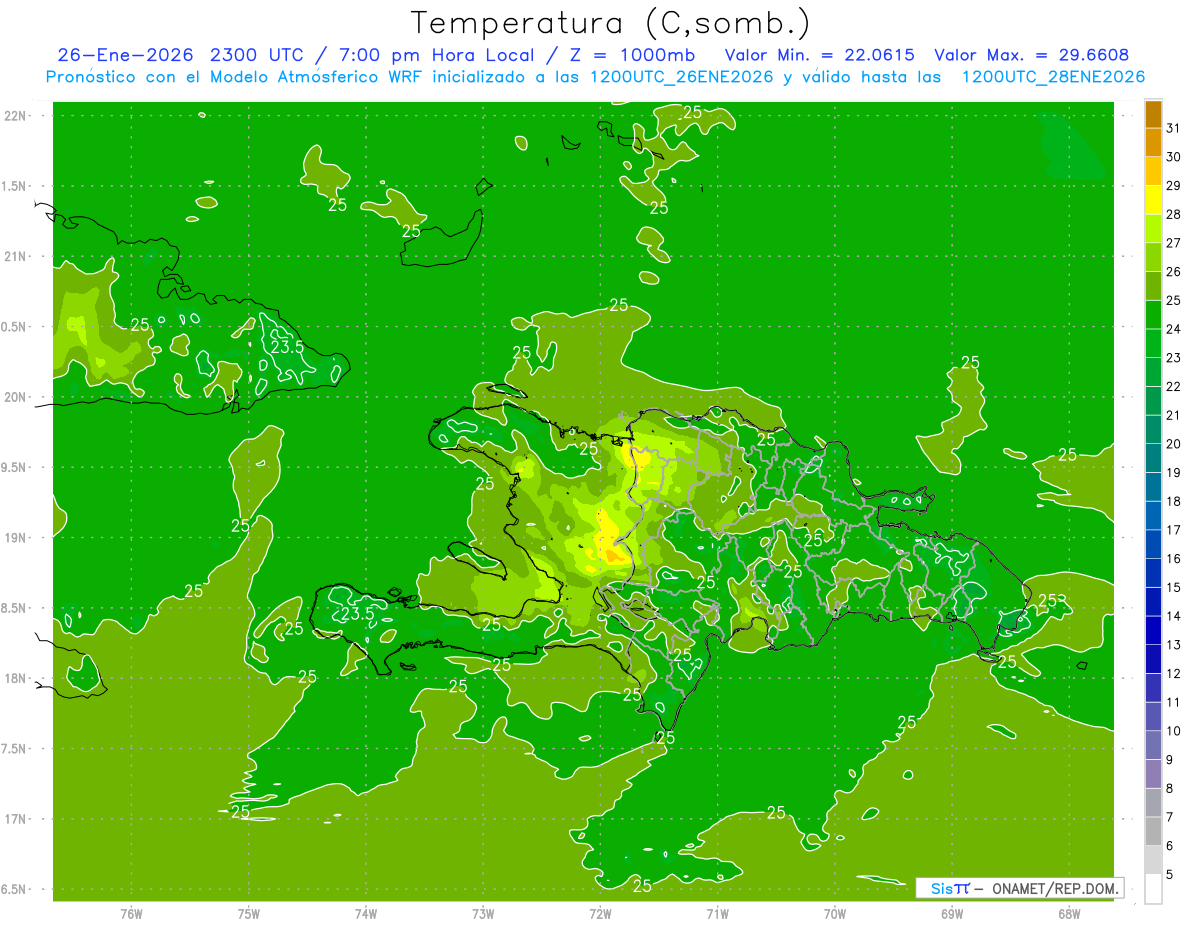Pick the orange legend swatch between 30 and 31
This screenshot has width=1200, height=927.
(1153, 143)
